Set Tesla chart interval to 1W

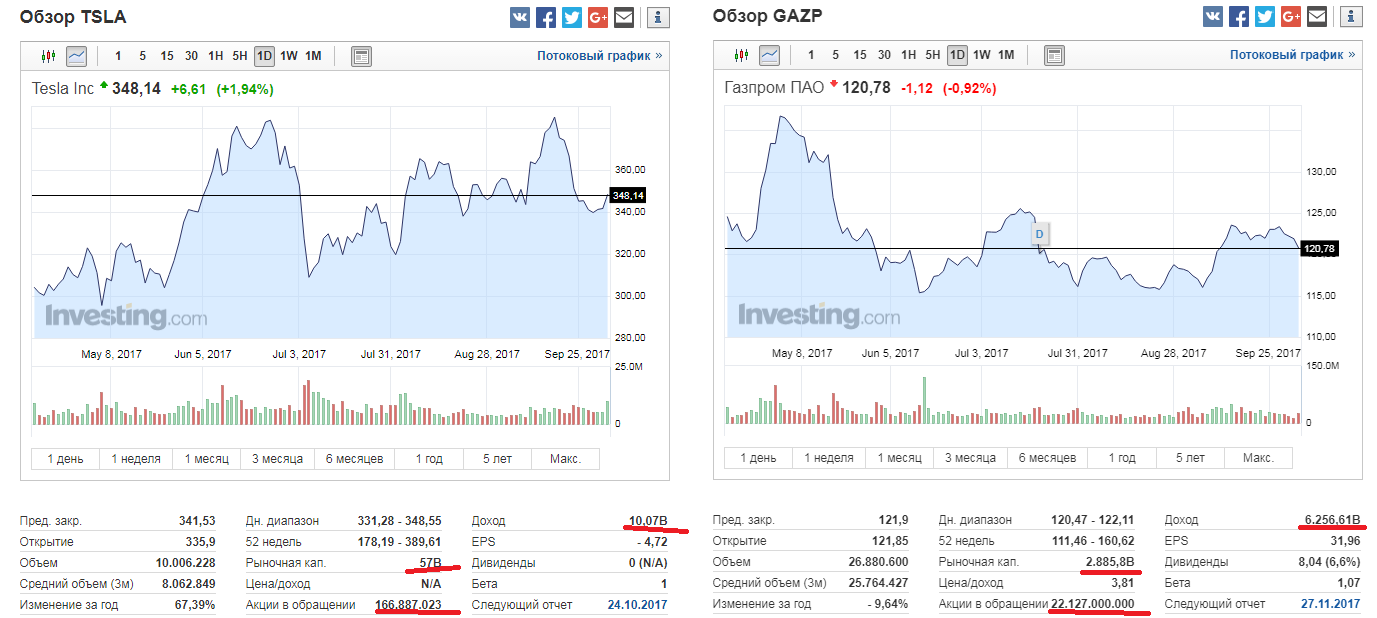click(x=288, y=56)
